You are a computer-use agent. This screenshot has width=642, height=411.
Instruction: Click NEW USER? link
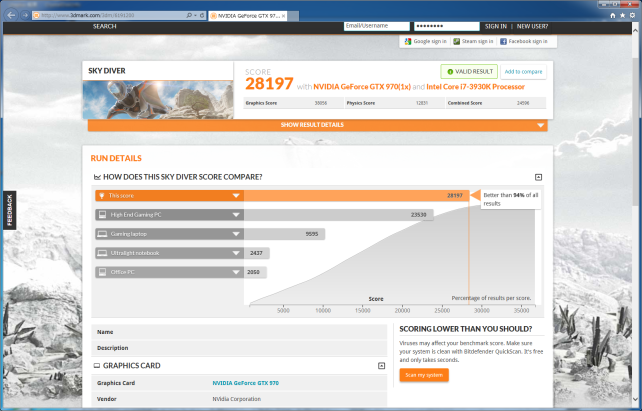pyautogui.click(x=532, y=26)
